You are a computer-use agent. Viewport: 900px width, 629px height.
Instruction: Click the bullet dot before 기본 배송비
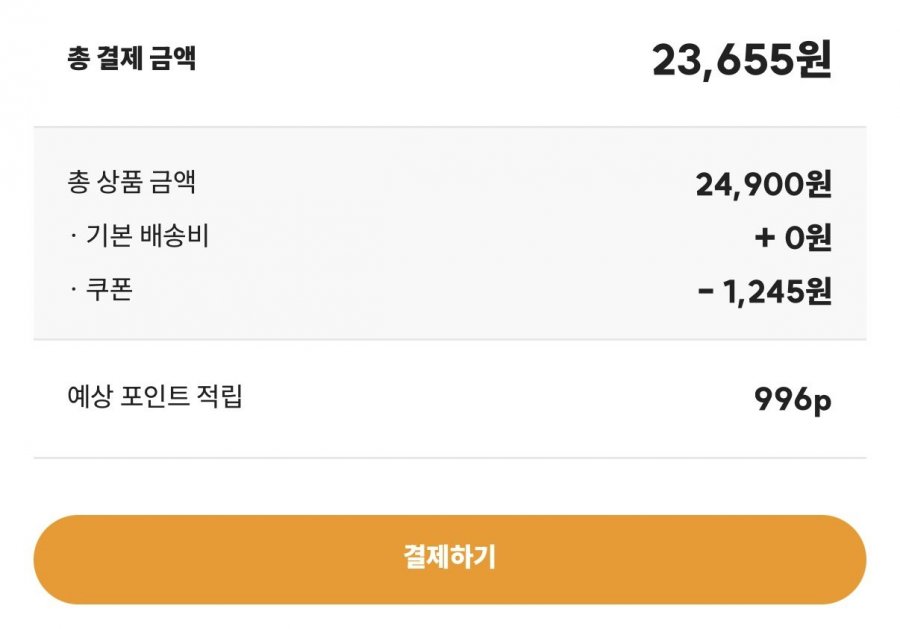point(73,238)
